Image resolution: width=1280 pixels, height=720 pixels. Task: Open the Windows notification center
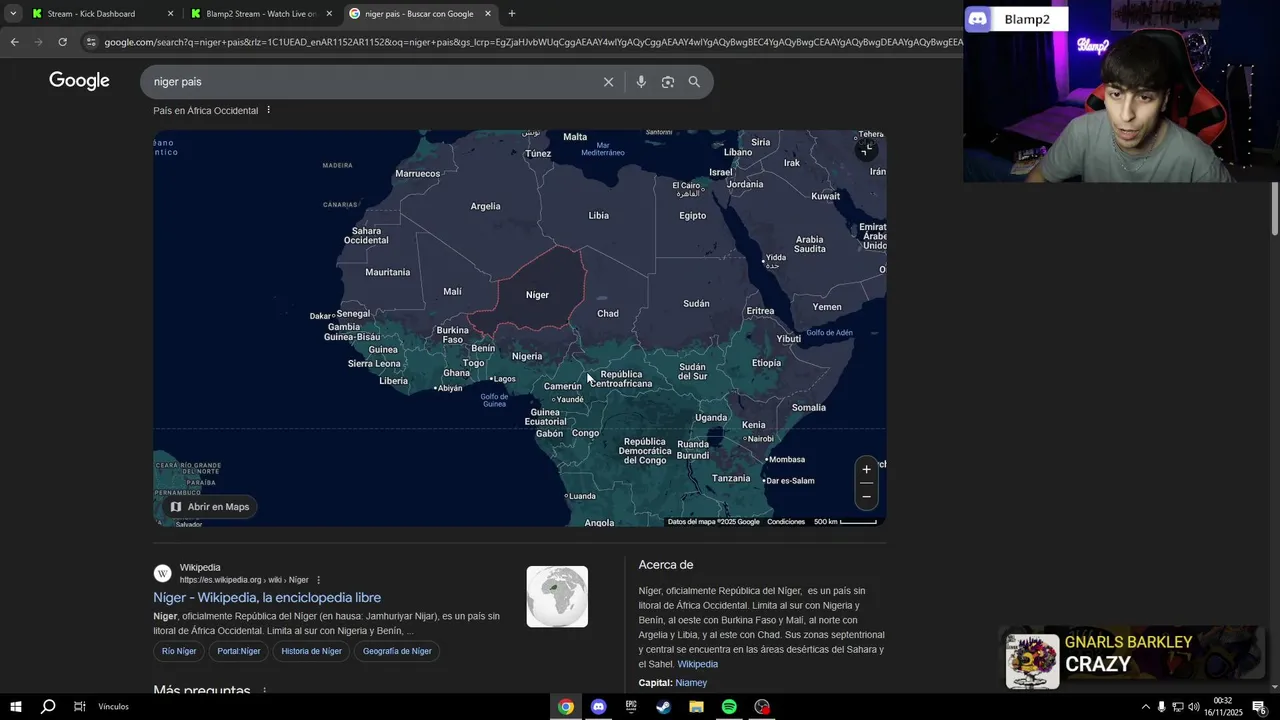pos(1259,707)
